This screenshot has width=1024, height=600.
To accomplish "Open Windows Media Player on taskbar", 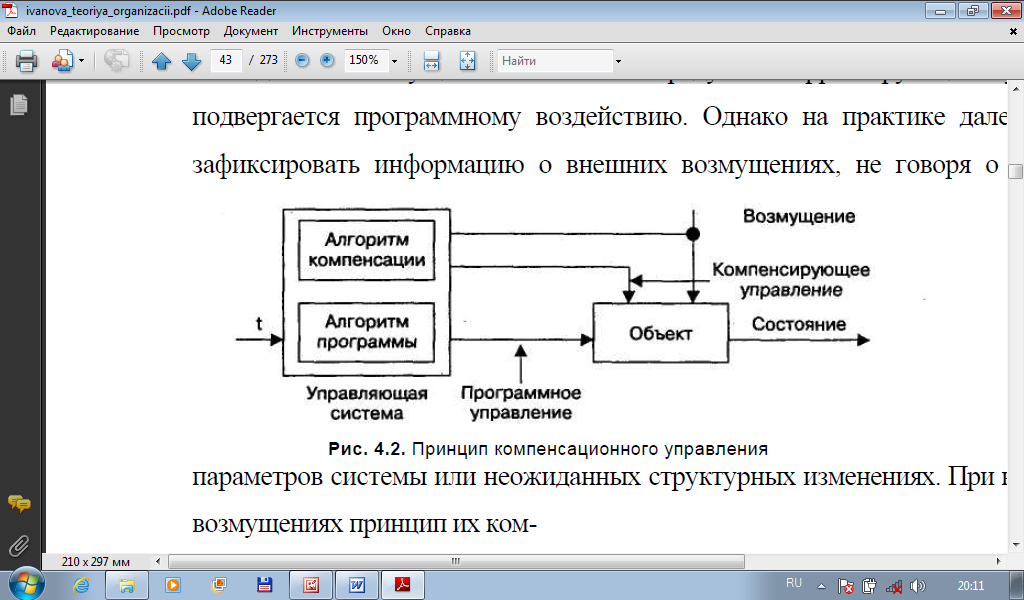I will 173,585.
